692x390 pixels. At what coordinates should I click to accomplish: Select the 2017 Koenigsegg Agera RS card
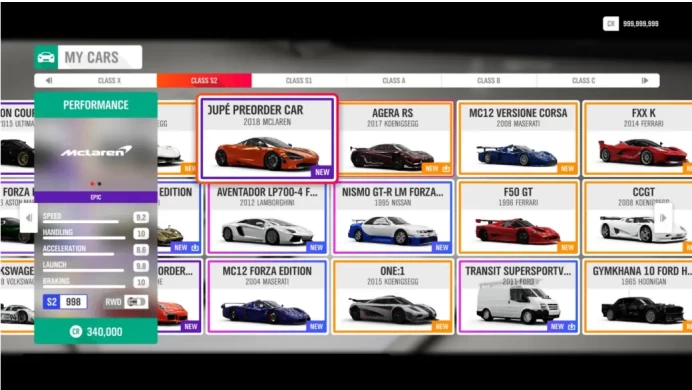392,139
